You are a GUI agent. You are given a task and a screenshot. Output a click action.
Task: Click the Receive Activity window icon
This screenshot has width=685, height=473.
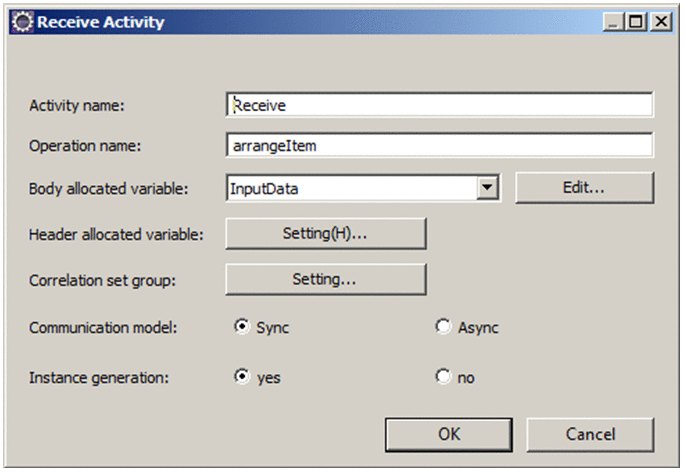point(22,21)
